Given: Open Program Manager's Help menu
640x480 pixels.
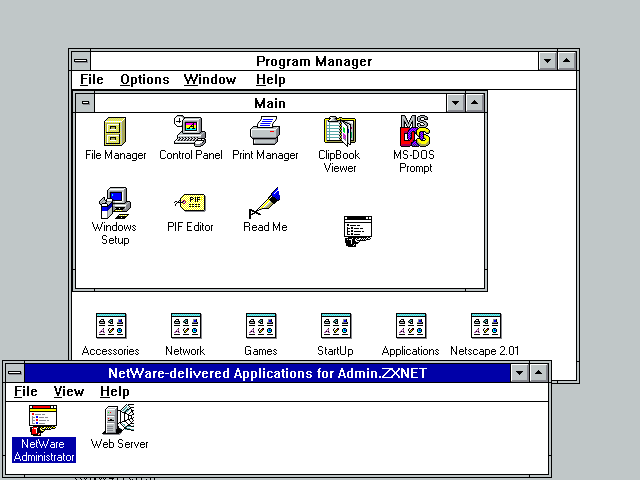Looking at the screenshot, I should click(271, 80).
